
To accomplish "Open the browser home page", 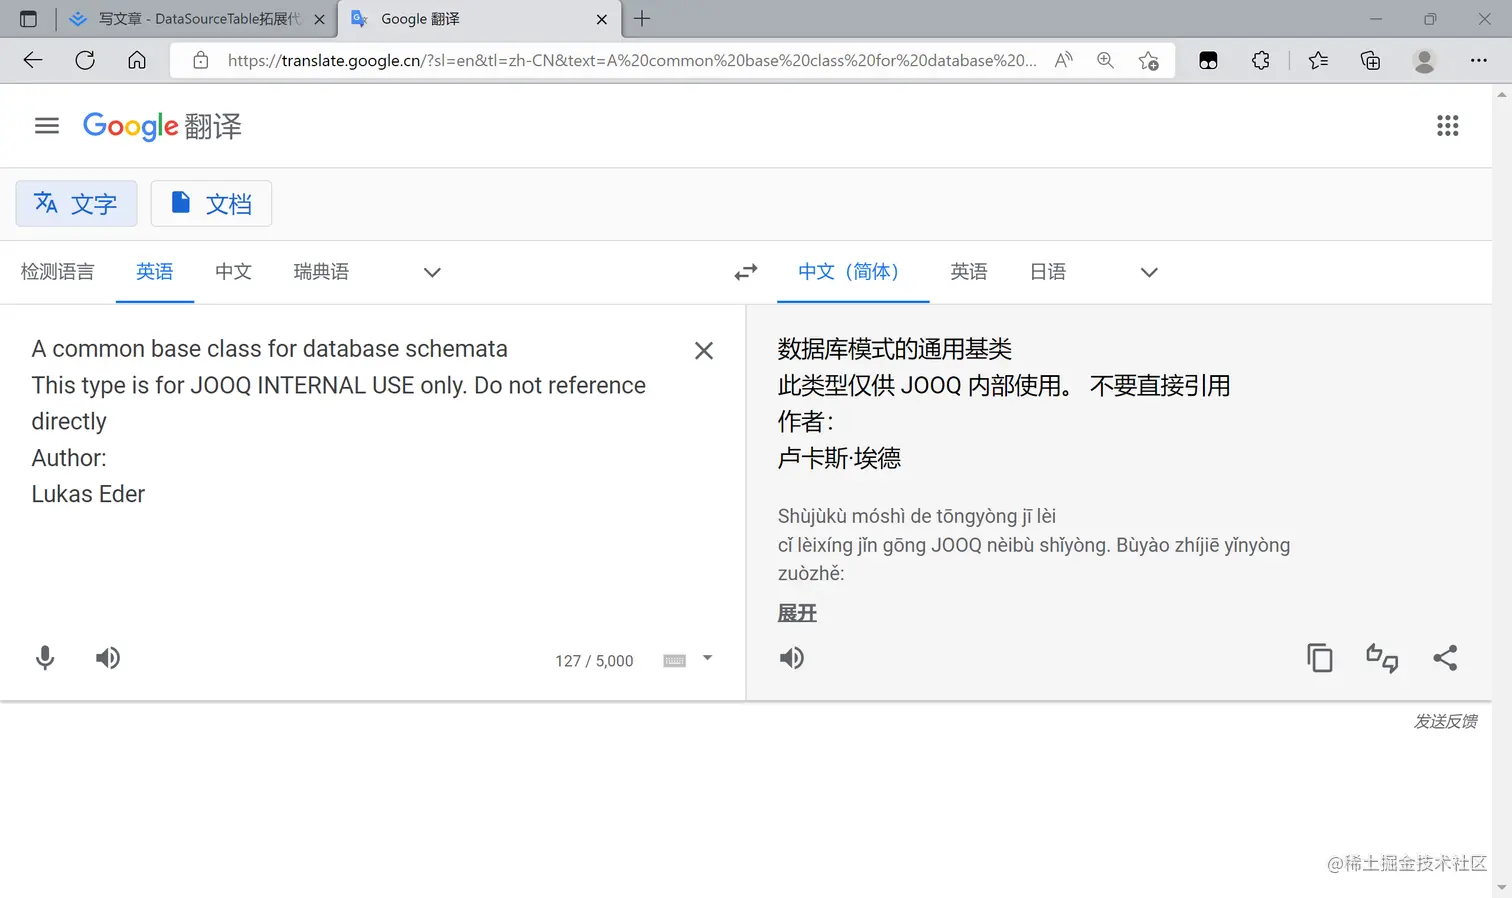I will [x=137, y=60].
